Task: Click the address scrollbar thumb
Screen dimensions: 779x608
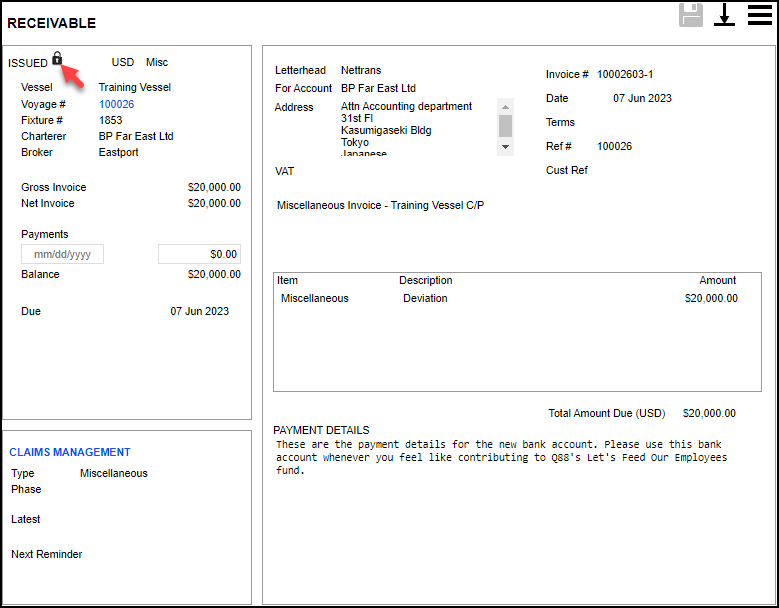Action: pos(505,125)
